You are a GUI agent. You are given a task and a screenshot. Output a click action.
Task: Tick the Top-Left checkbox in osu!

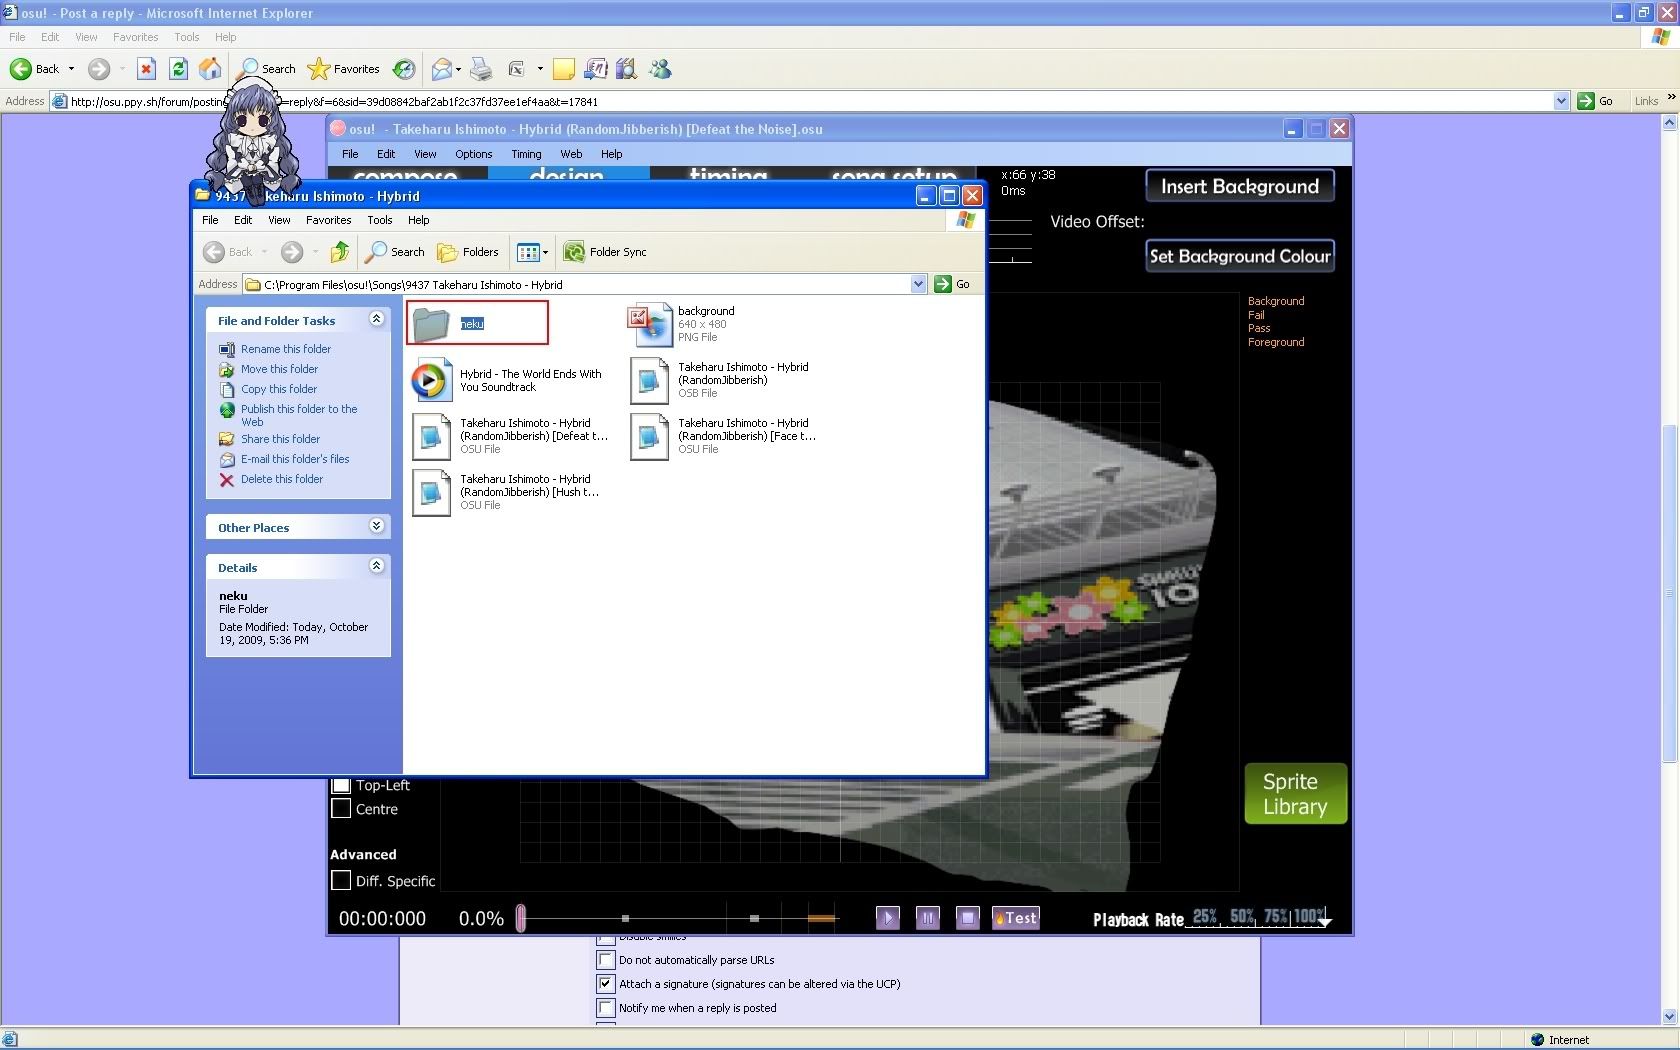click(341, 786)
